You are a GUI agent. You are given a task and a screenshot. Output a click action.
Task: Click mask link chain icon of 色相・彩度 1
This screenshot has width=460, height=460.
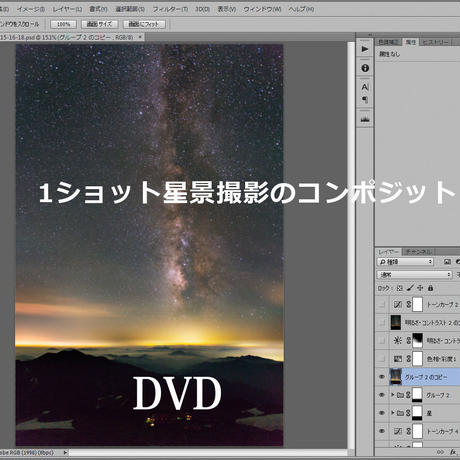[x=408, y=359]
